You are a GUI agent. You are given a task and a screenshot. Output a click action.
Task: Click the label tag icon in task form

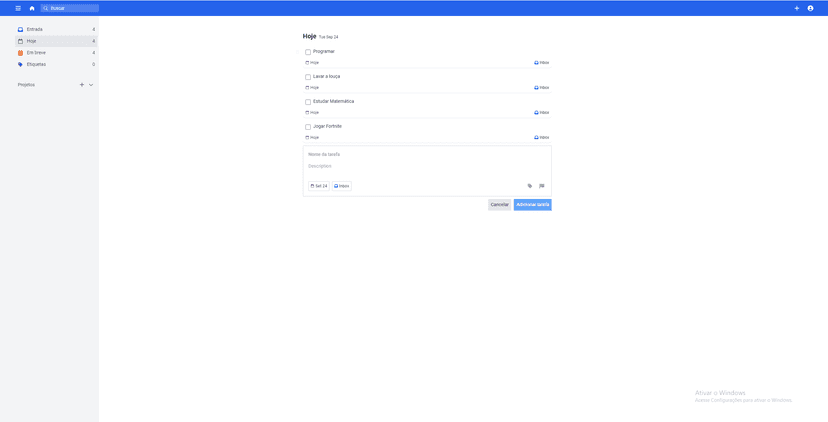click(530, 186)
